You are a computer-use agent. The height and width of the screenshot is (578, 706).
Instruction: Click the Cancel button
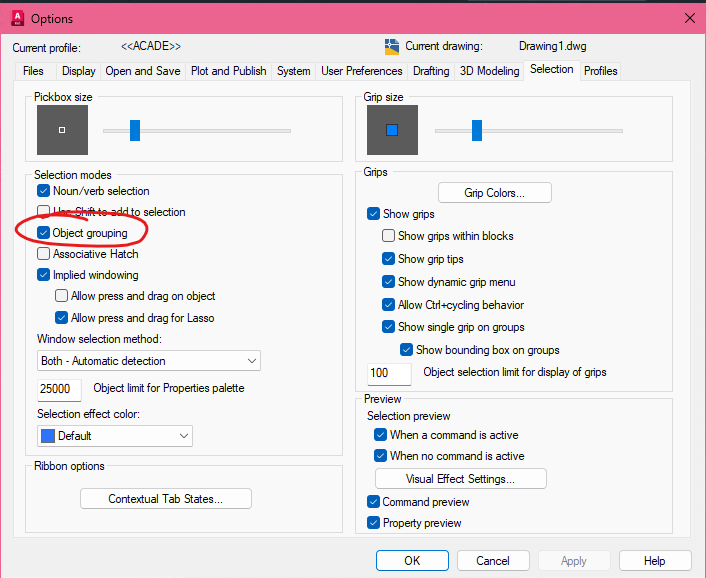pos(493,561)
